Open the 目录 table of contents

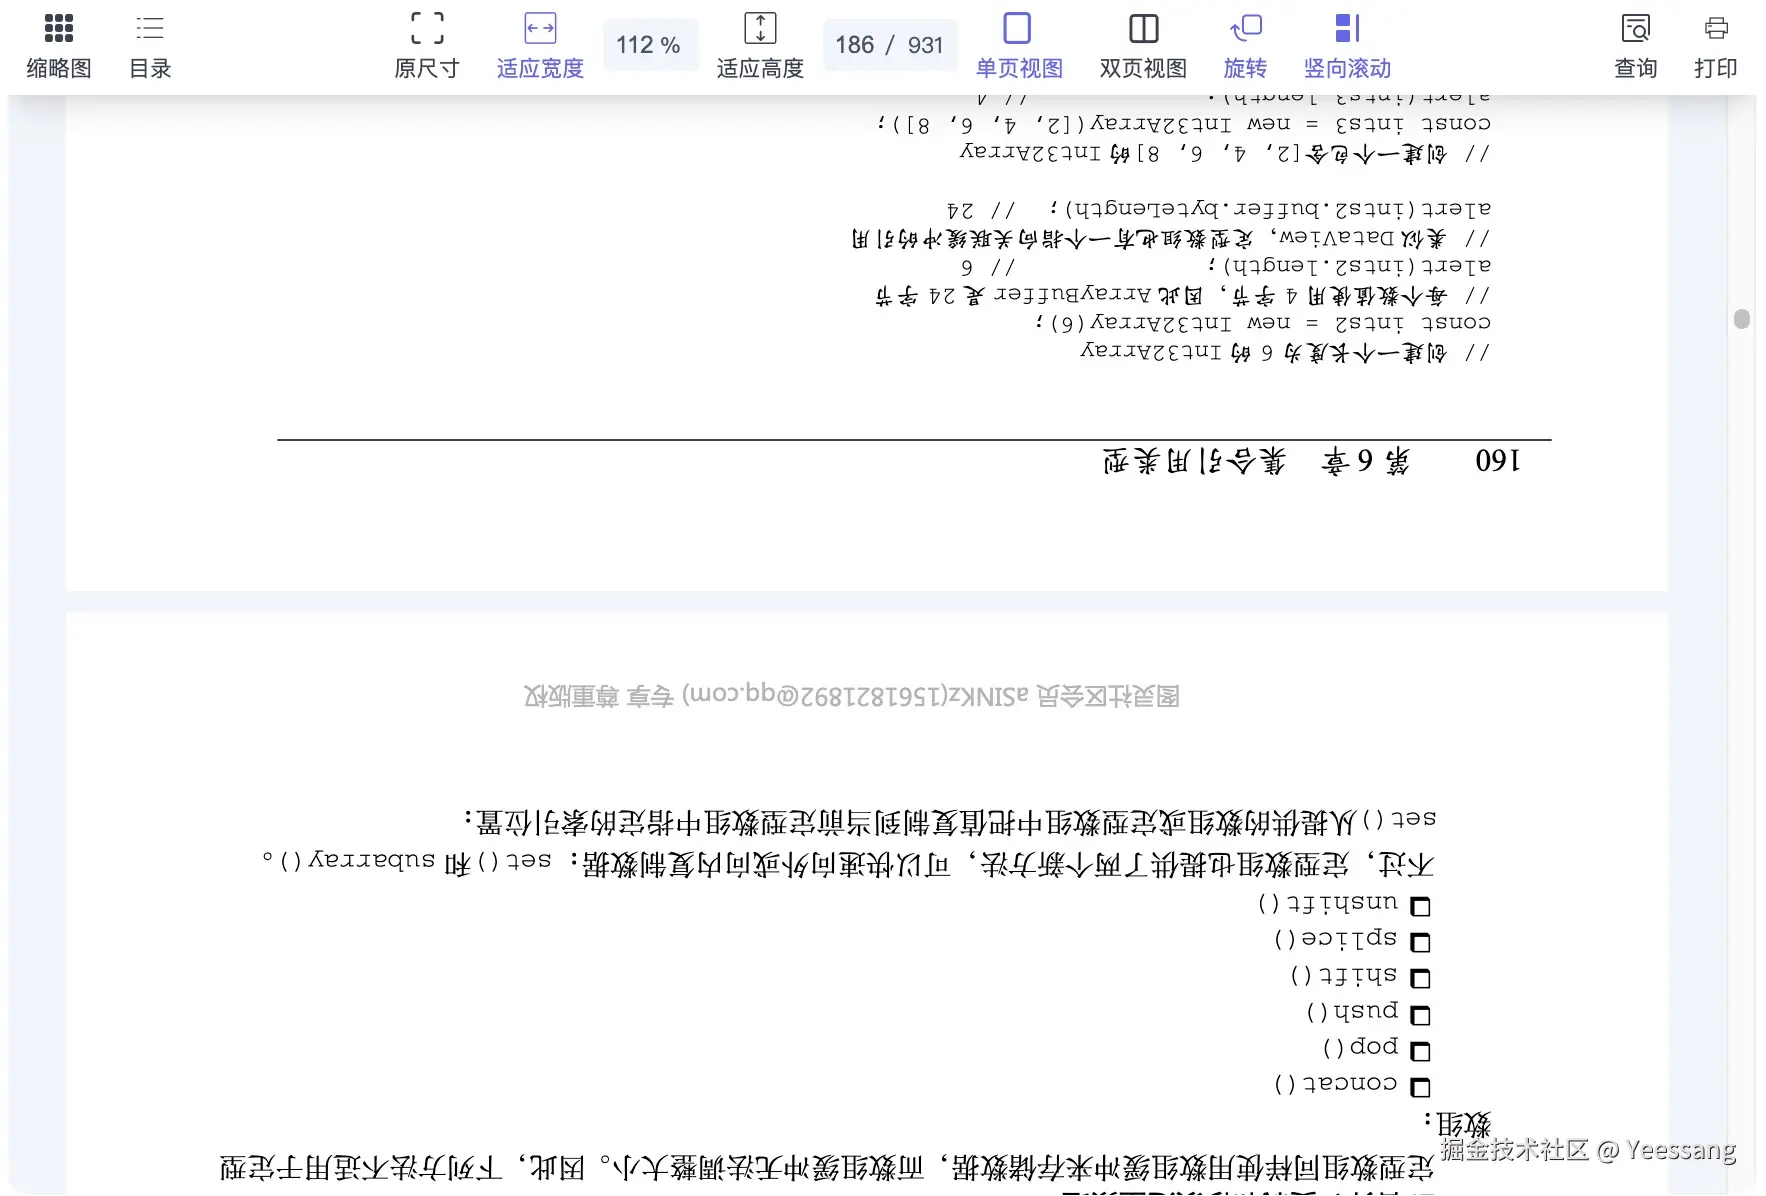[148, 45]
